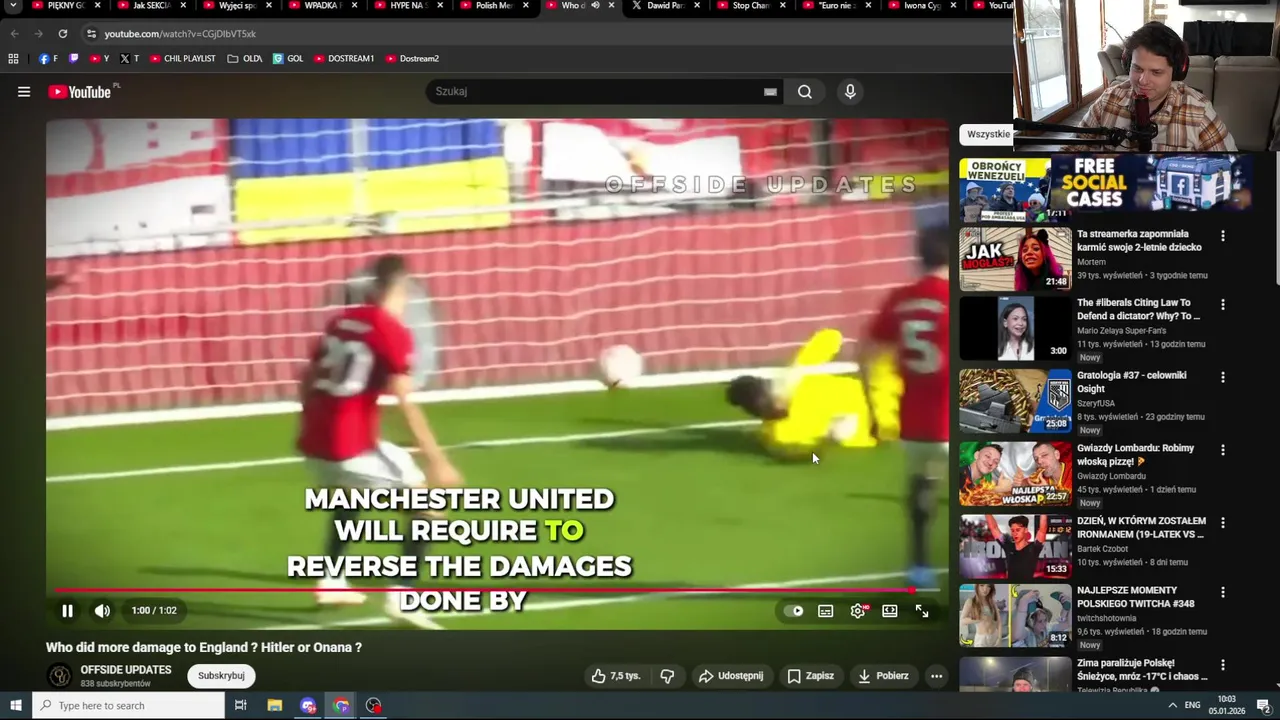Viewport: 1280px width, 720px height.
Task: Open the OFFSIDE UPDATES channel name link
Action: 126,670
